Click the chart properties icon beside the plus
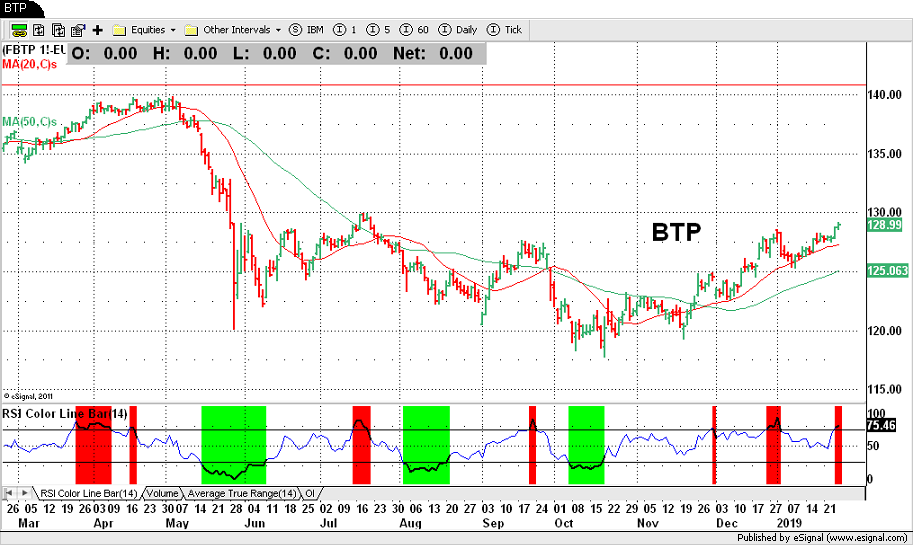 click(x=78, y=30)
